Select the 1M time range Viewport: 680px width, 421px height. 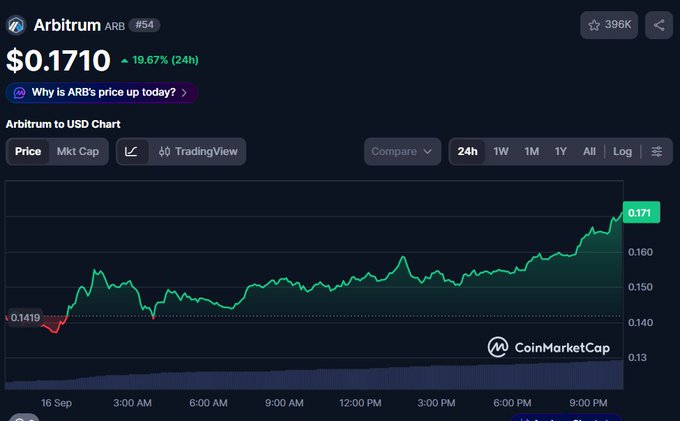click(532, 151)
